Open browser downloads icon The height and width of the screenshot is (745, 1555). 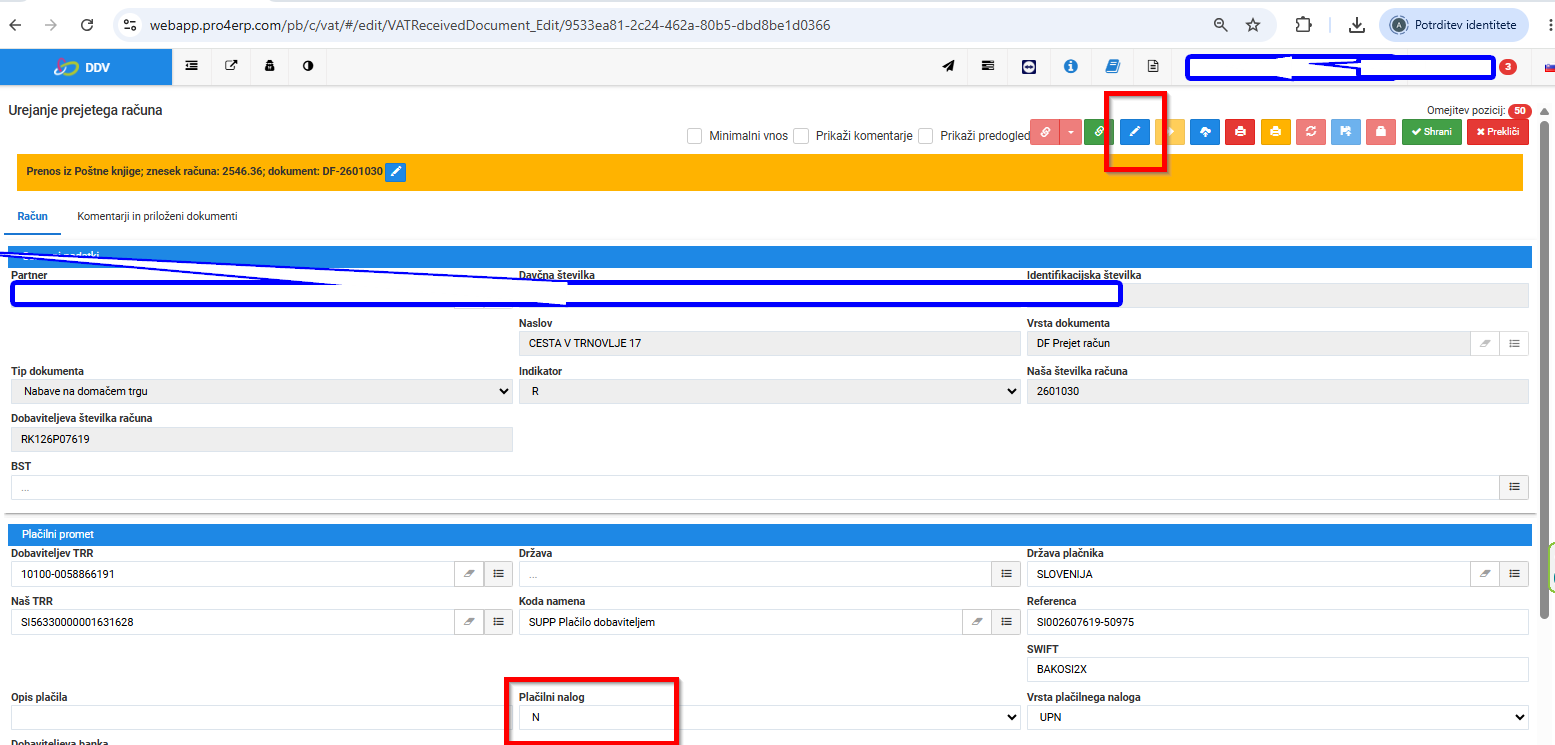pyautogui.click(x=1357, y=25)
